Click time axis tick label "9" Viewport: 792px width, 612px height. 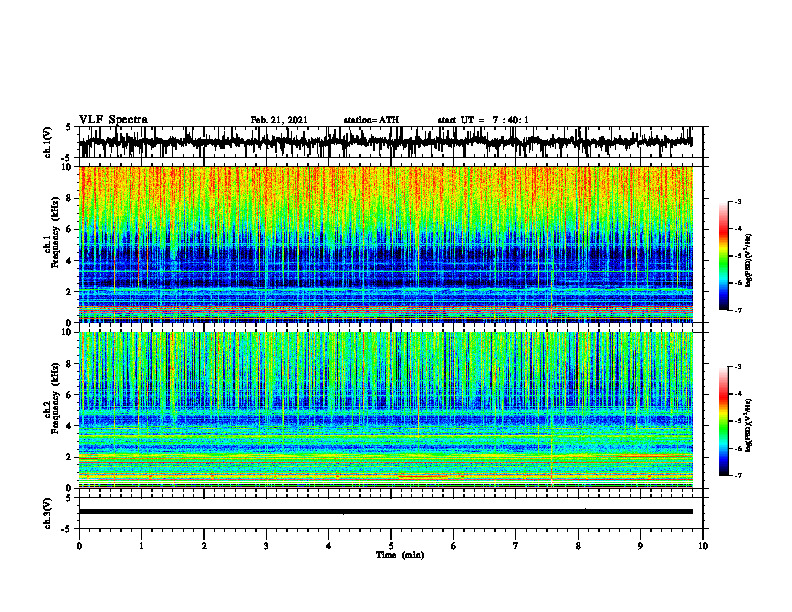(640, 546)
